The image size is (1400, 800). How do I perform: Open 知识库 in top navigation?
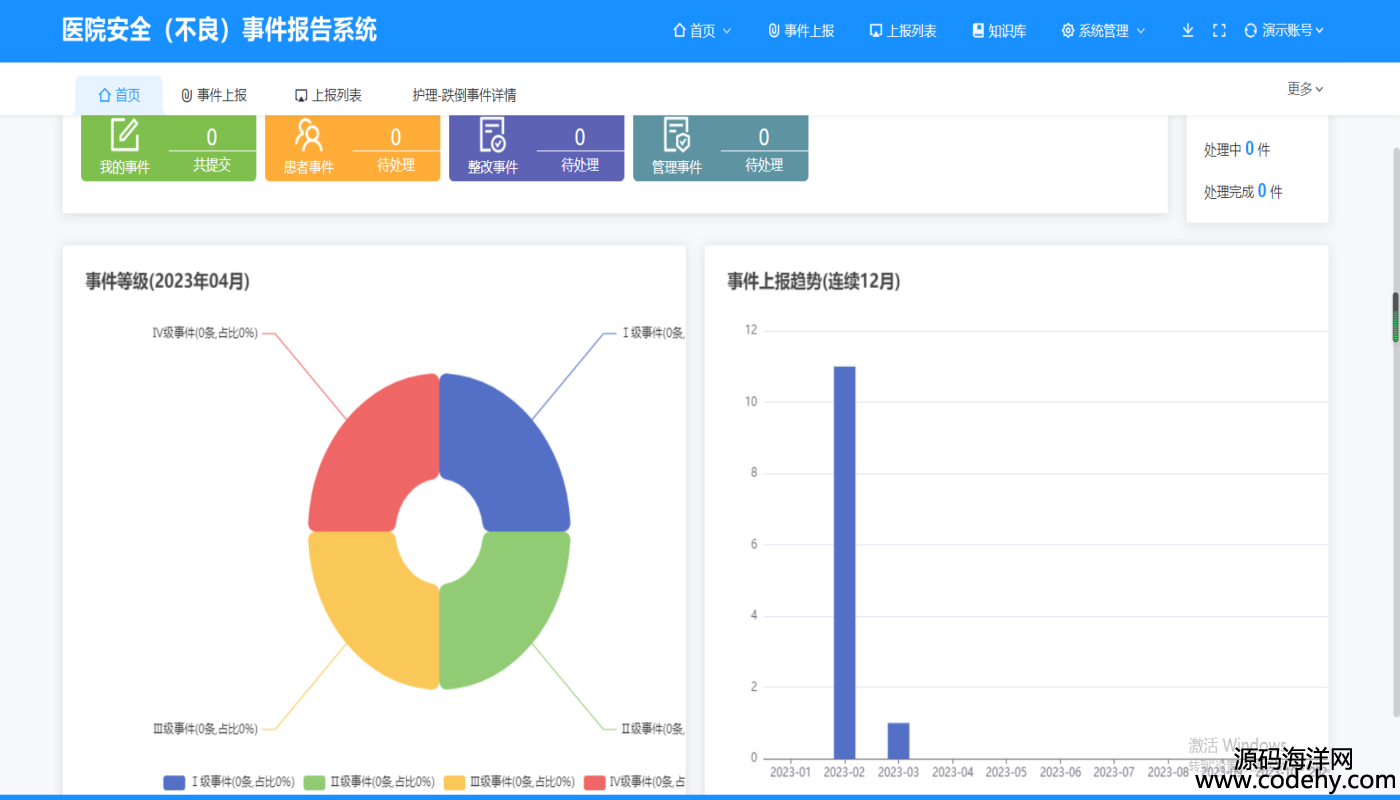[x=999, y=31]
